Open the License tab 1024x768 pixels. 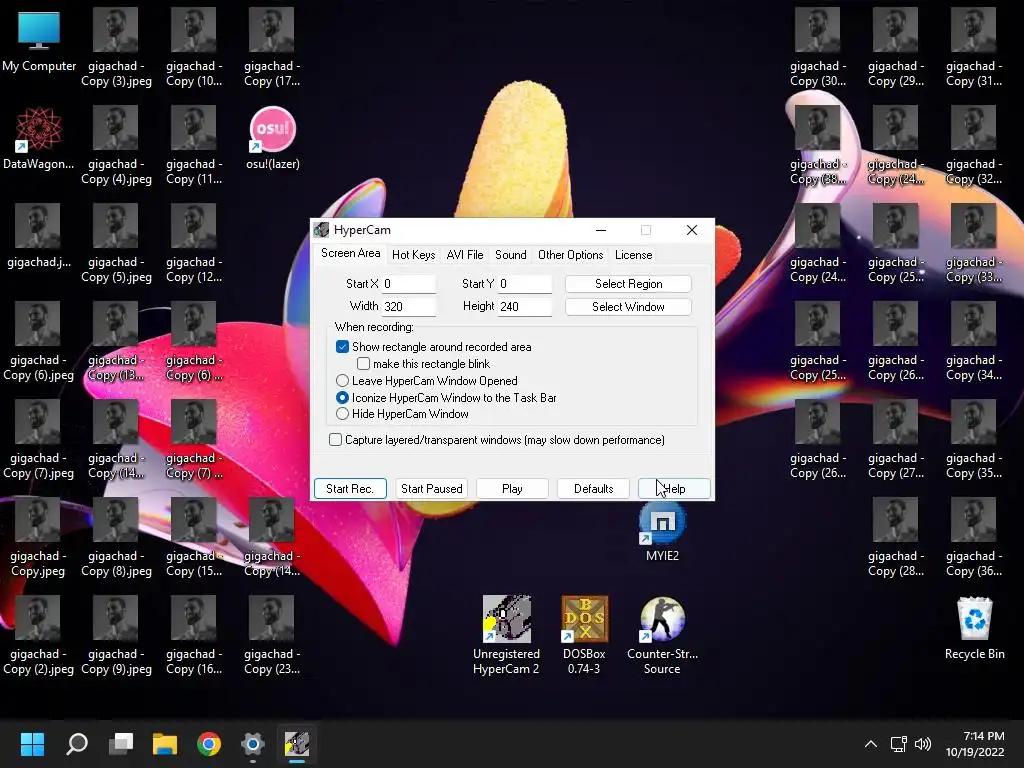pos(633,255)
